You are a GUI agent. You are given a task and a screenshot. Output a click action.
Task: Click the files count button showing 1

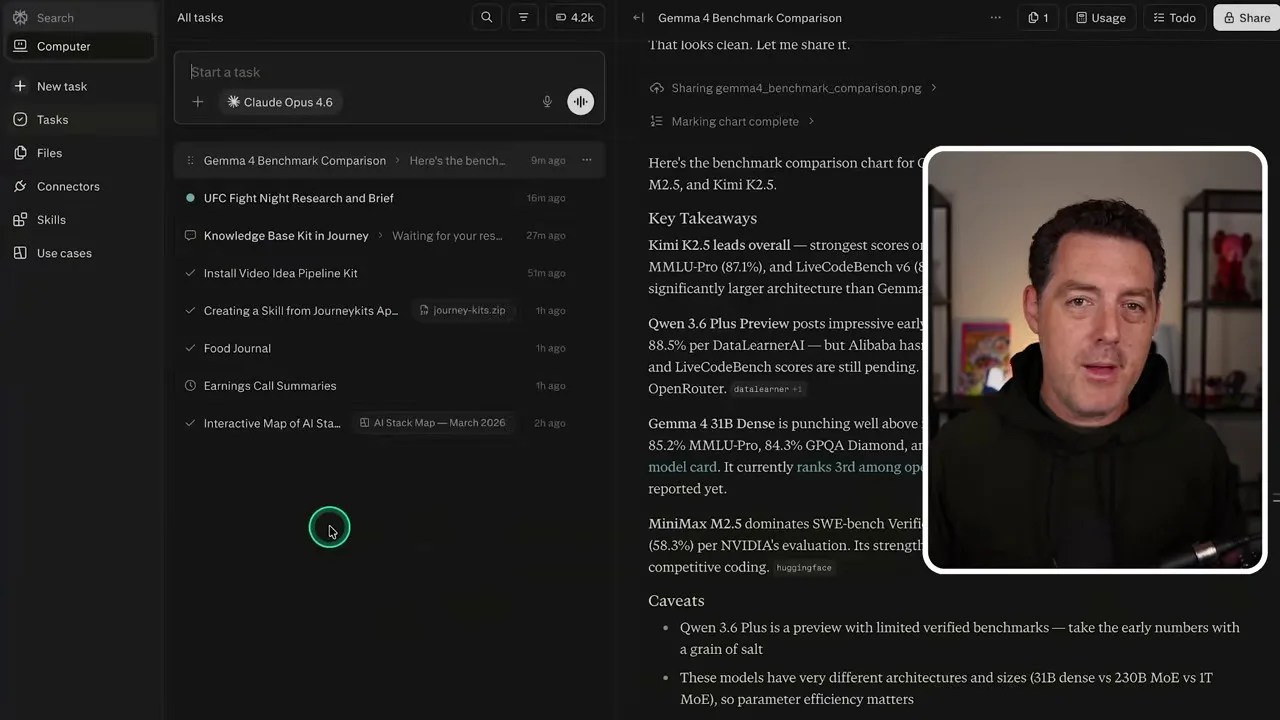pyautogui.click(x=1038, y=18)
